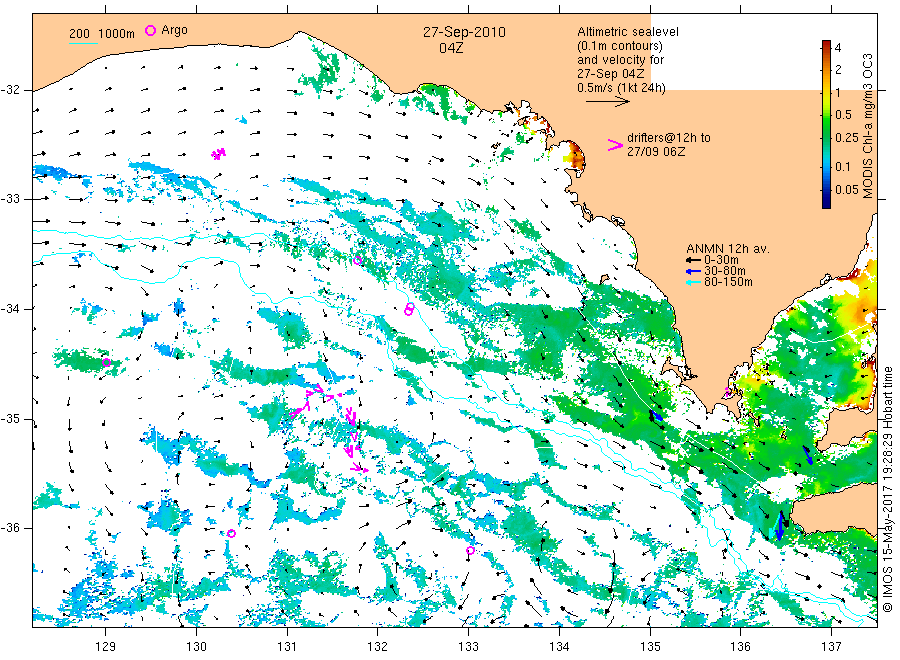Click the Argo float circle near 130.4E, 36S

click(x=231, y=533)
